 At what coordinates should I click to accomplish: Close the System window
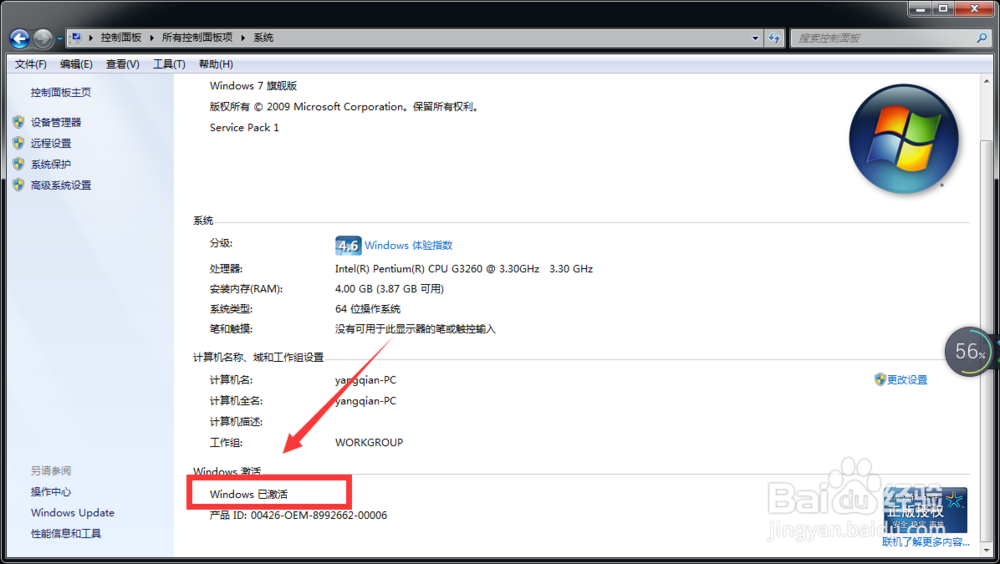[x=974, y=8]
